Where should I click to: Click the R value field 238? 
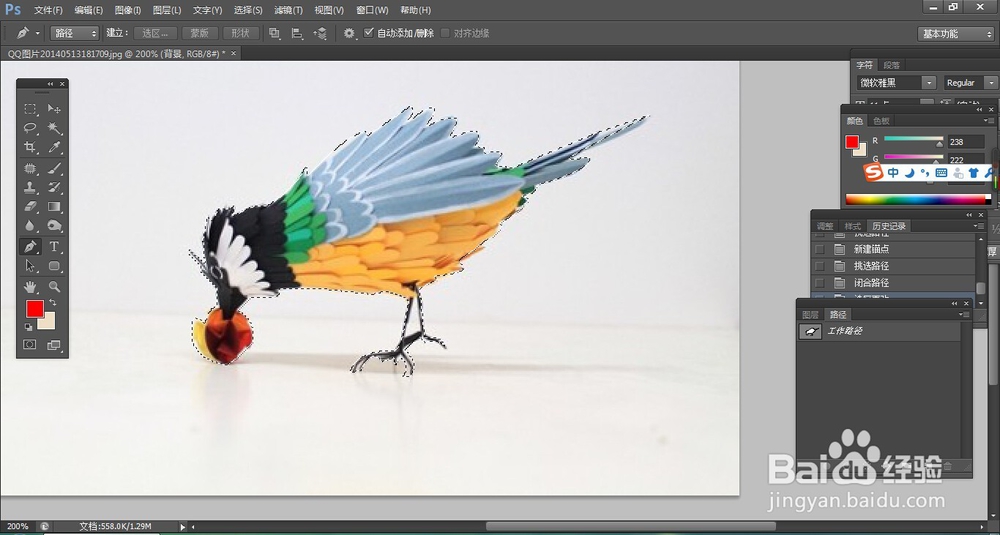[966, 142]
